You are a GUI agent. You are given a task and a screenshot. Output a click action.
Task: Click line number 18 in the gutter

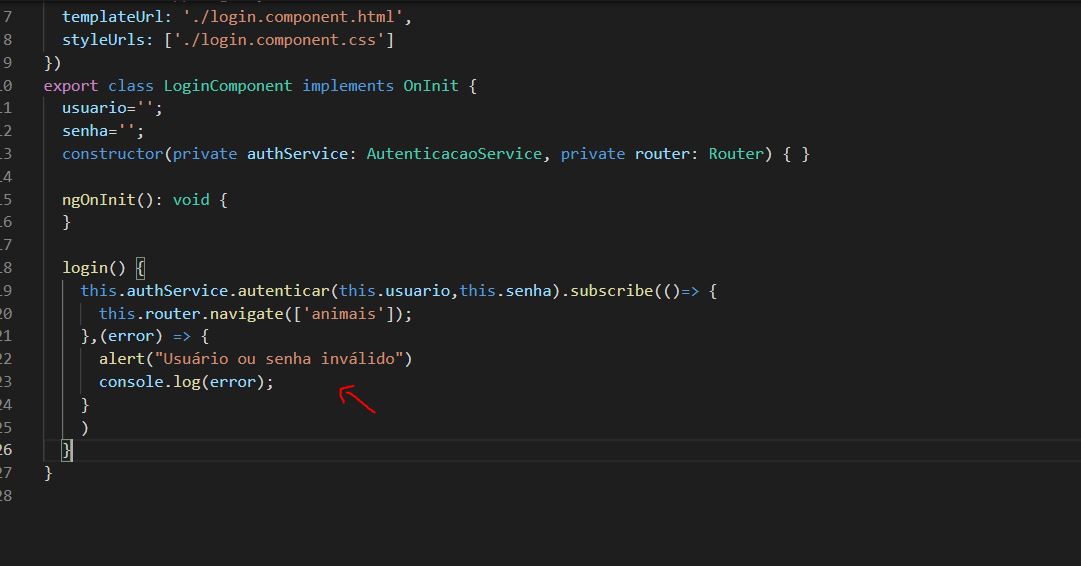tap(6, 268)
